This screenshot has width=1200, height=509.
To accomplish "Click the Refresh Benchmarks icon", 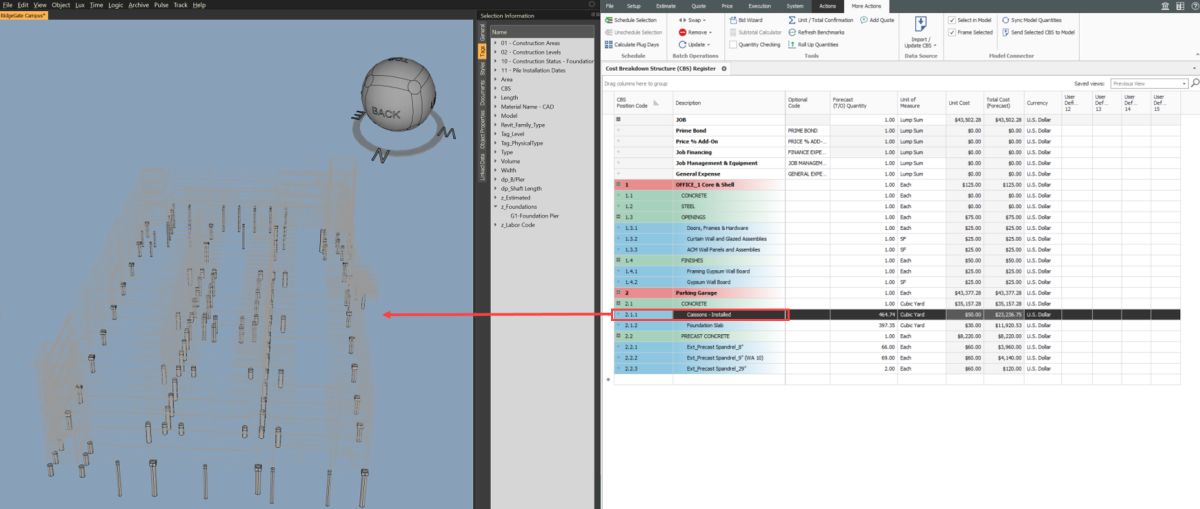I will click(x=792, y=32).
